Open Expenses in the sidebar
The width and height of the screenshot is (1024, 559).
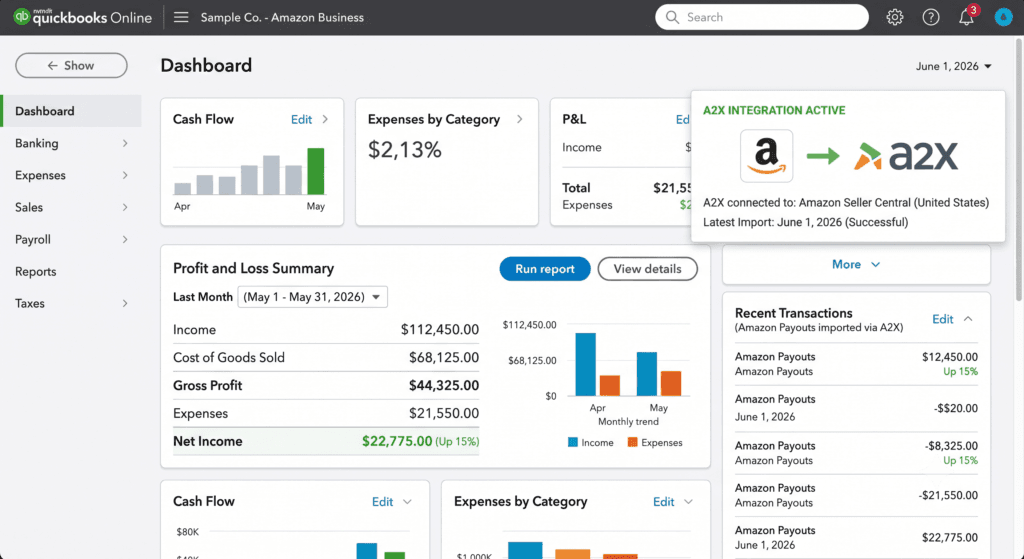coord(71,175)
